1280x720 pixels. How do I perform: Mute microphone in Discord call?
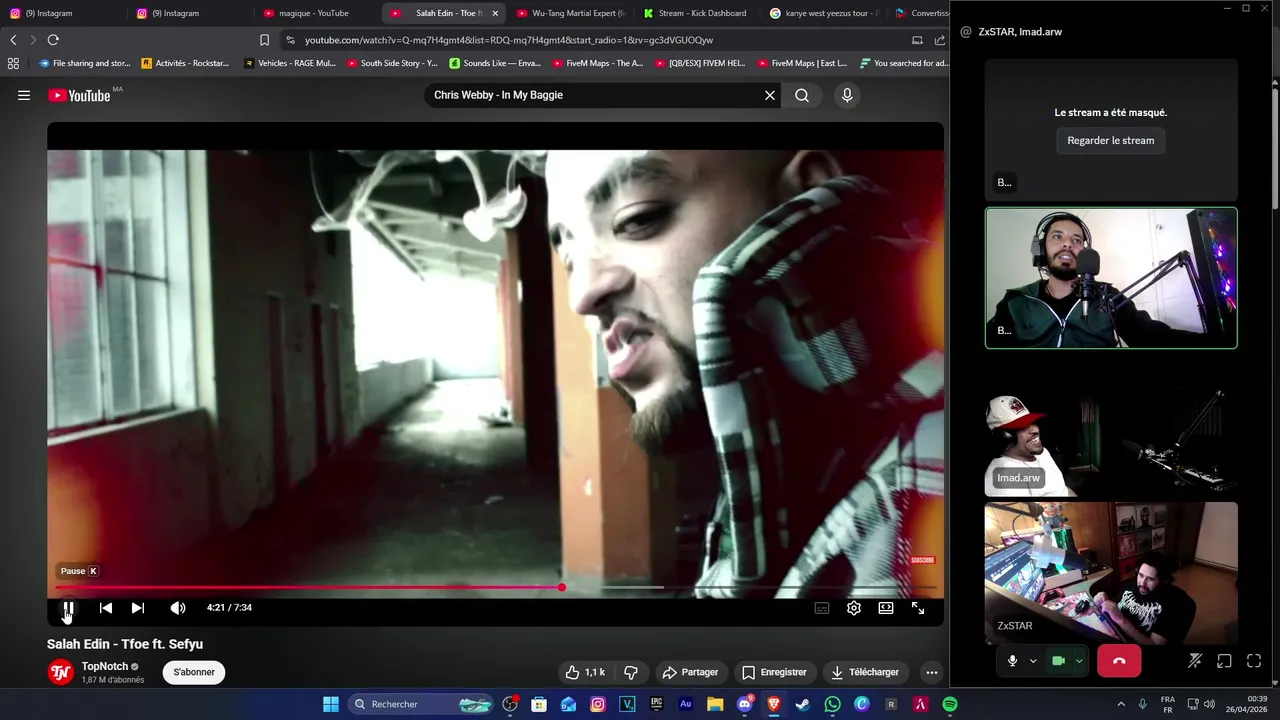pos(1012,661)
